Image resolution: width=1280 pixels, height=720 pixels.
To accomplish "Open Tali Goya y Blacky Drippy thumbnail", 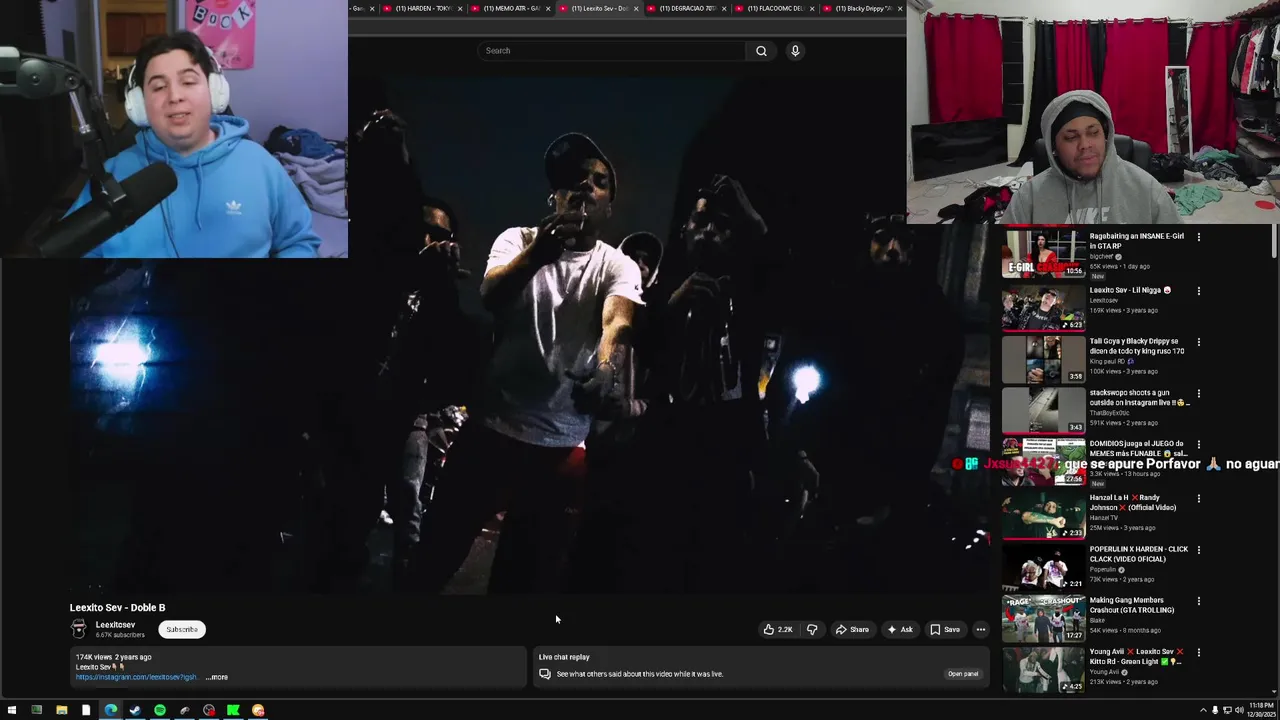I will coord(1043,359).
